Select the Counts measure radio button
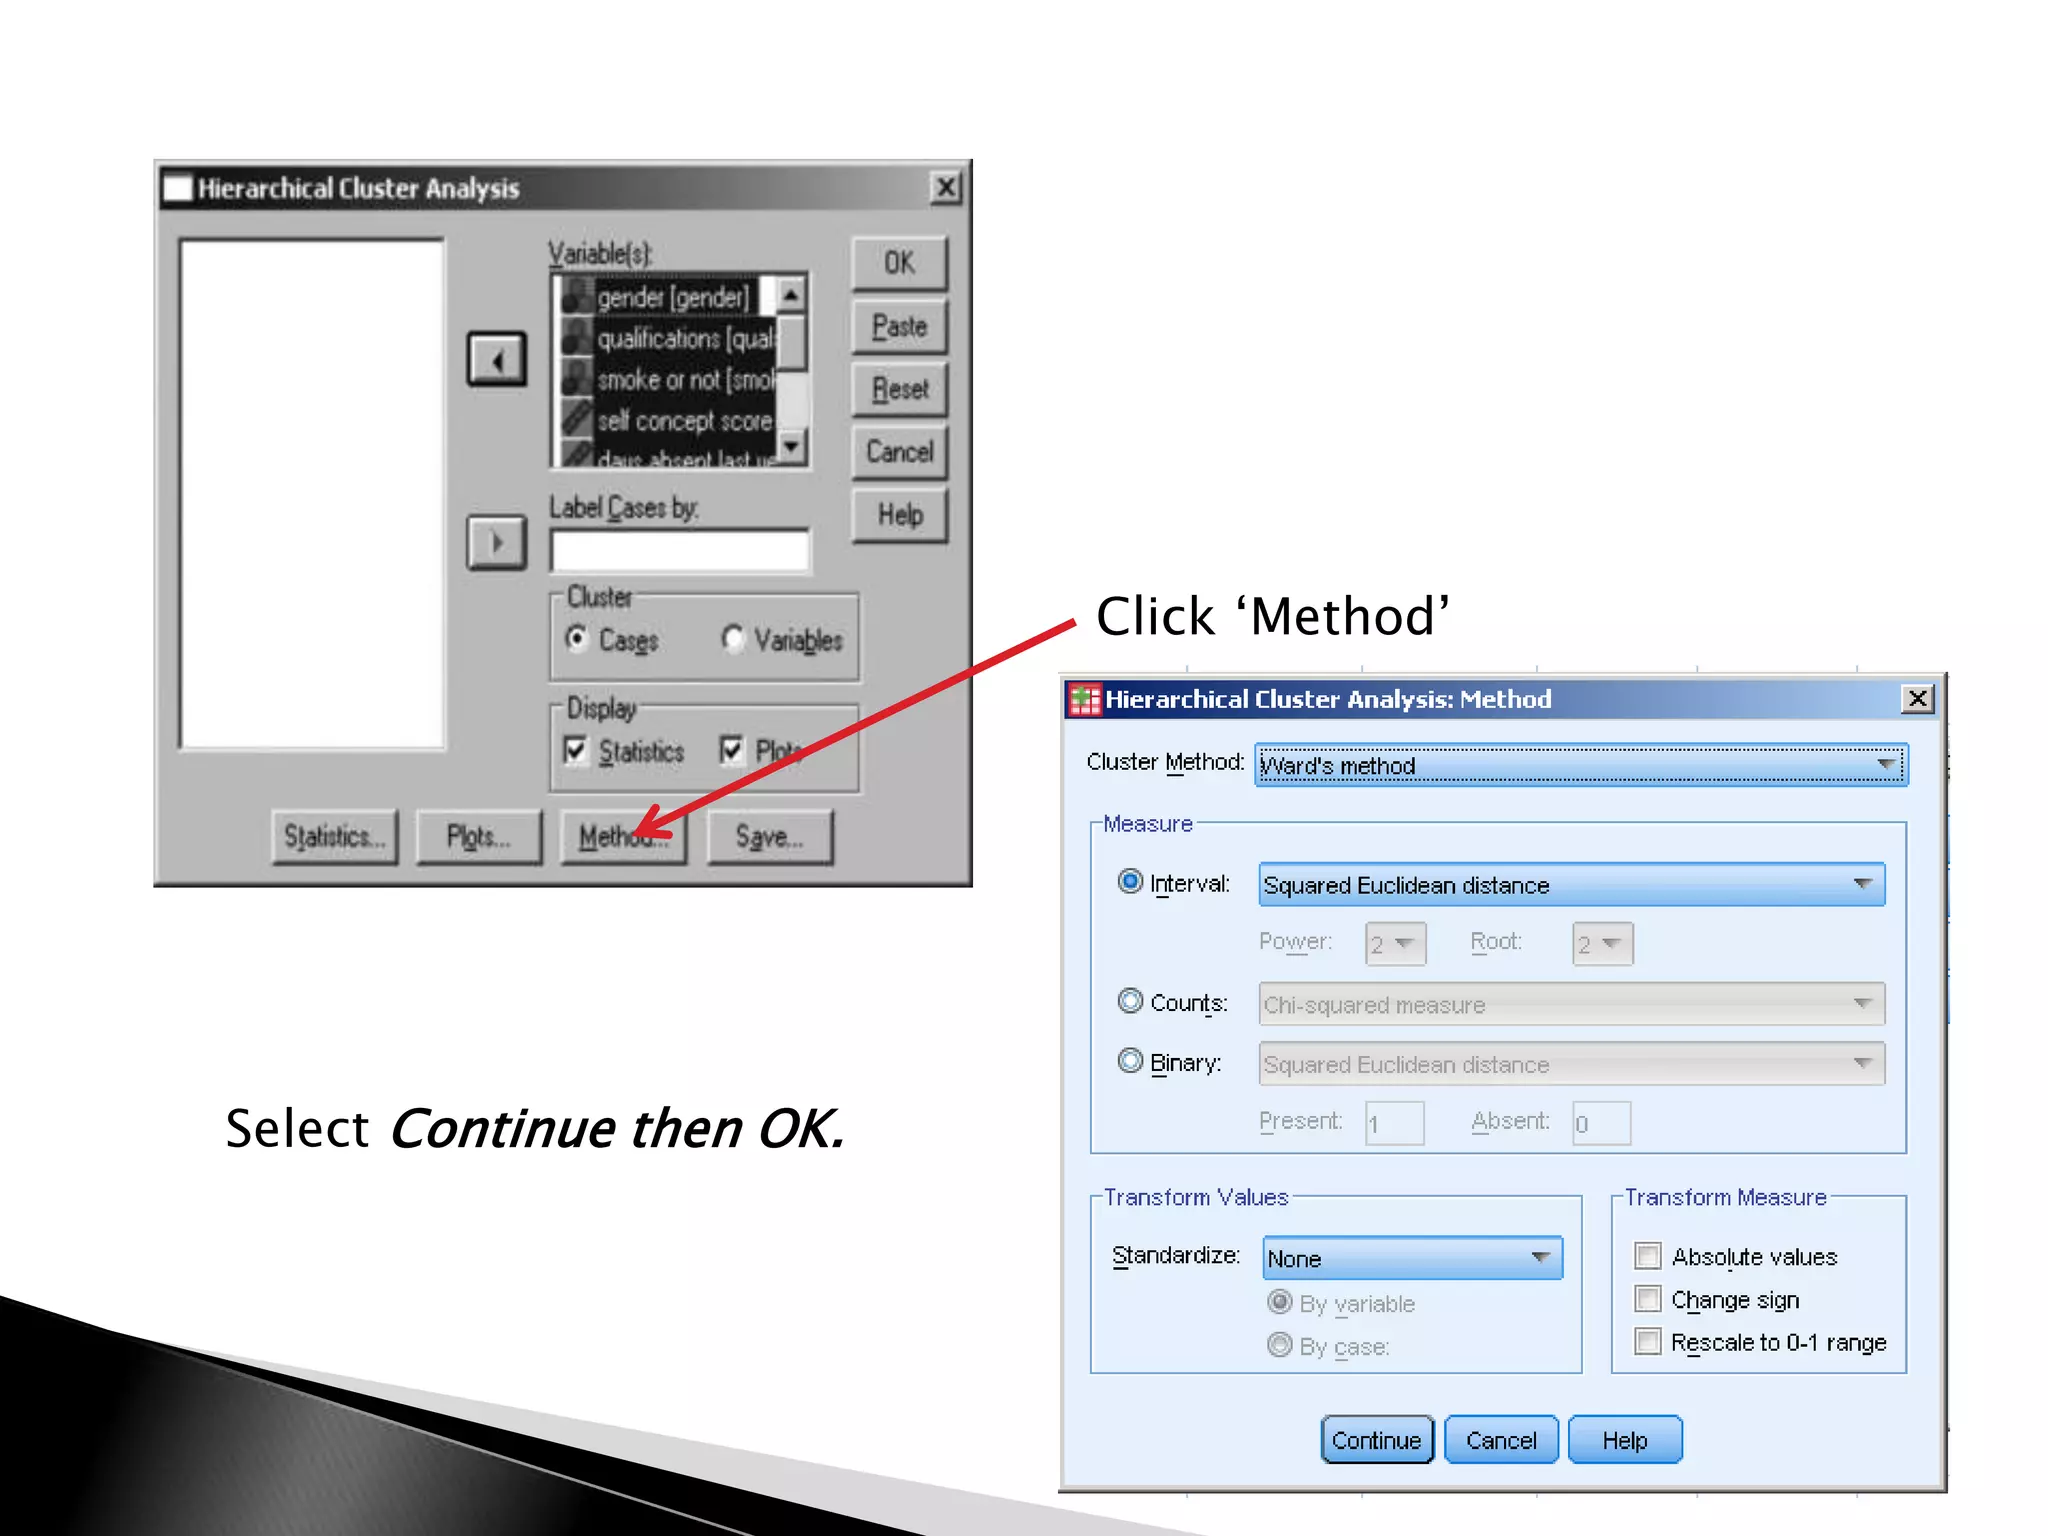The width and height of the screenshot is (2048, 1536). [x=1130, y=1001]
